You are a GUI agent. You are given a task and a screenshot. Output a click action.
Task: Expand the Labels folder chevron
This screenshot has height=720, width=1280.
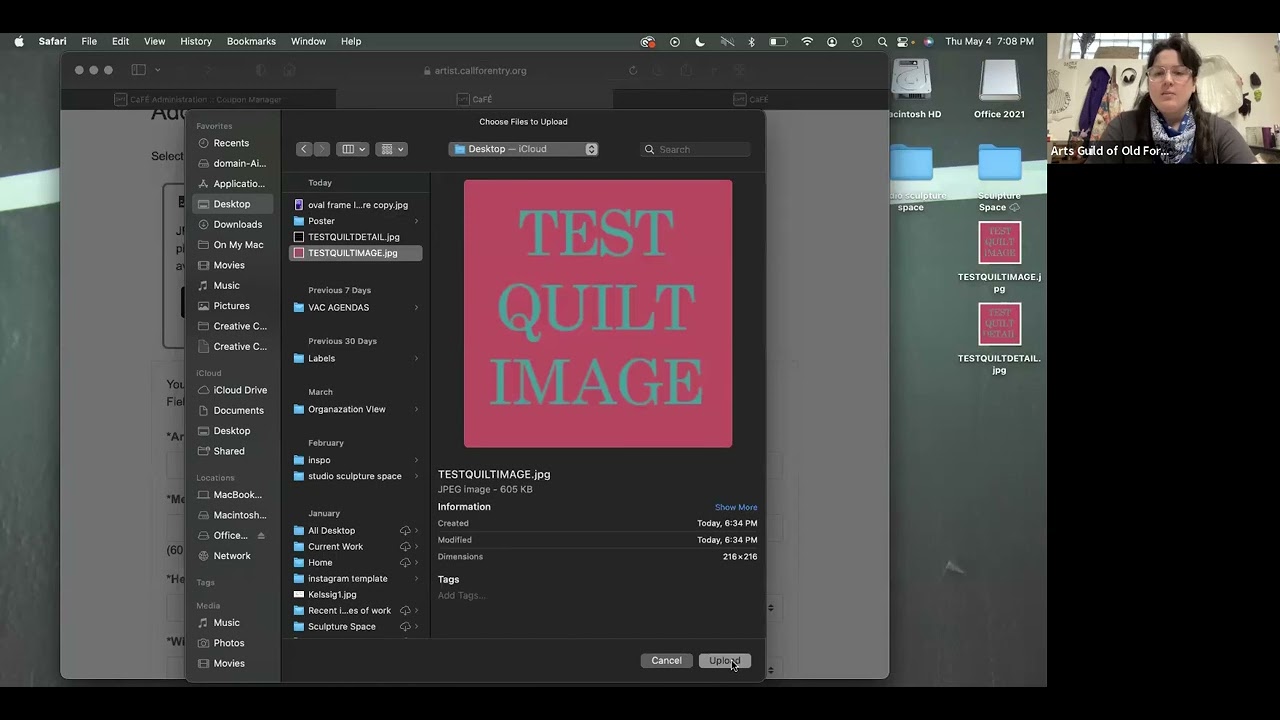point(416,358)
